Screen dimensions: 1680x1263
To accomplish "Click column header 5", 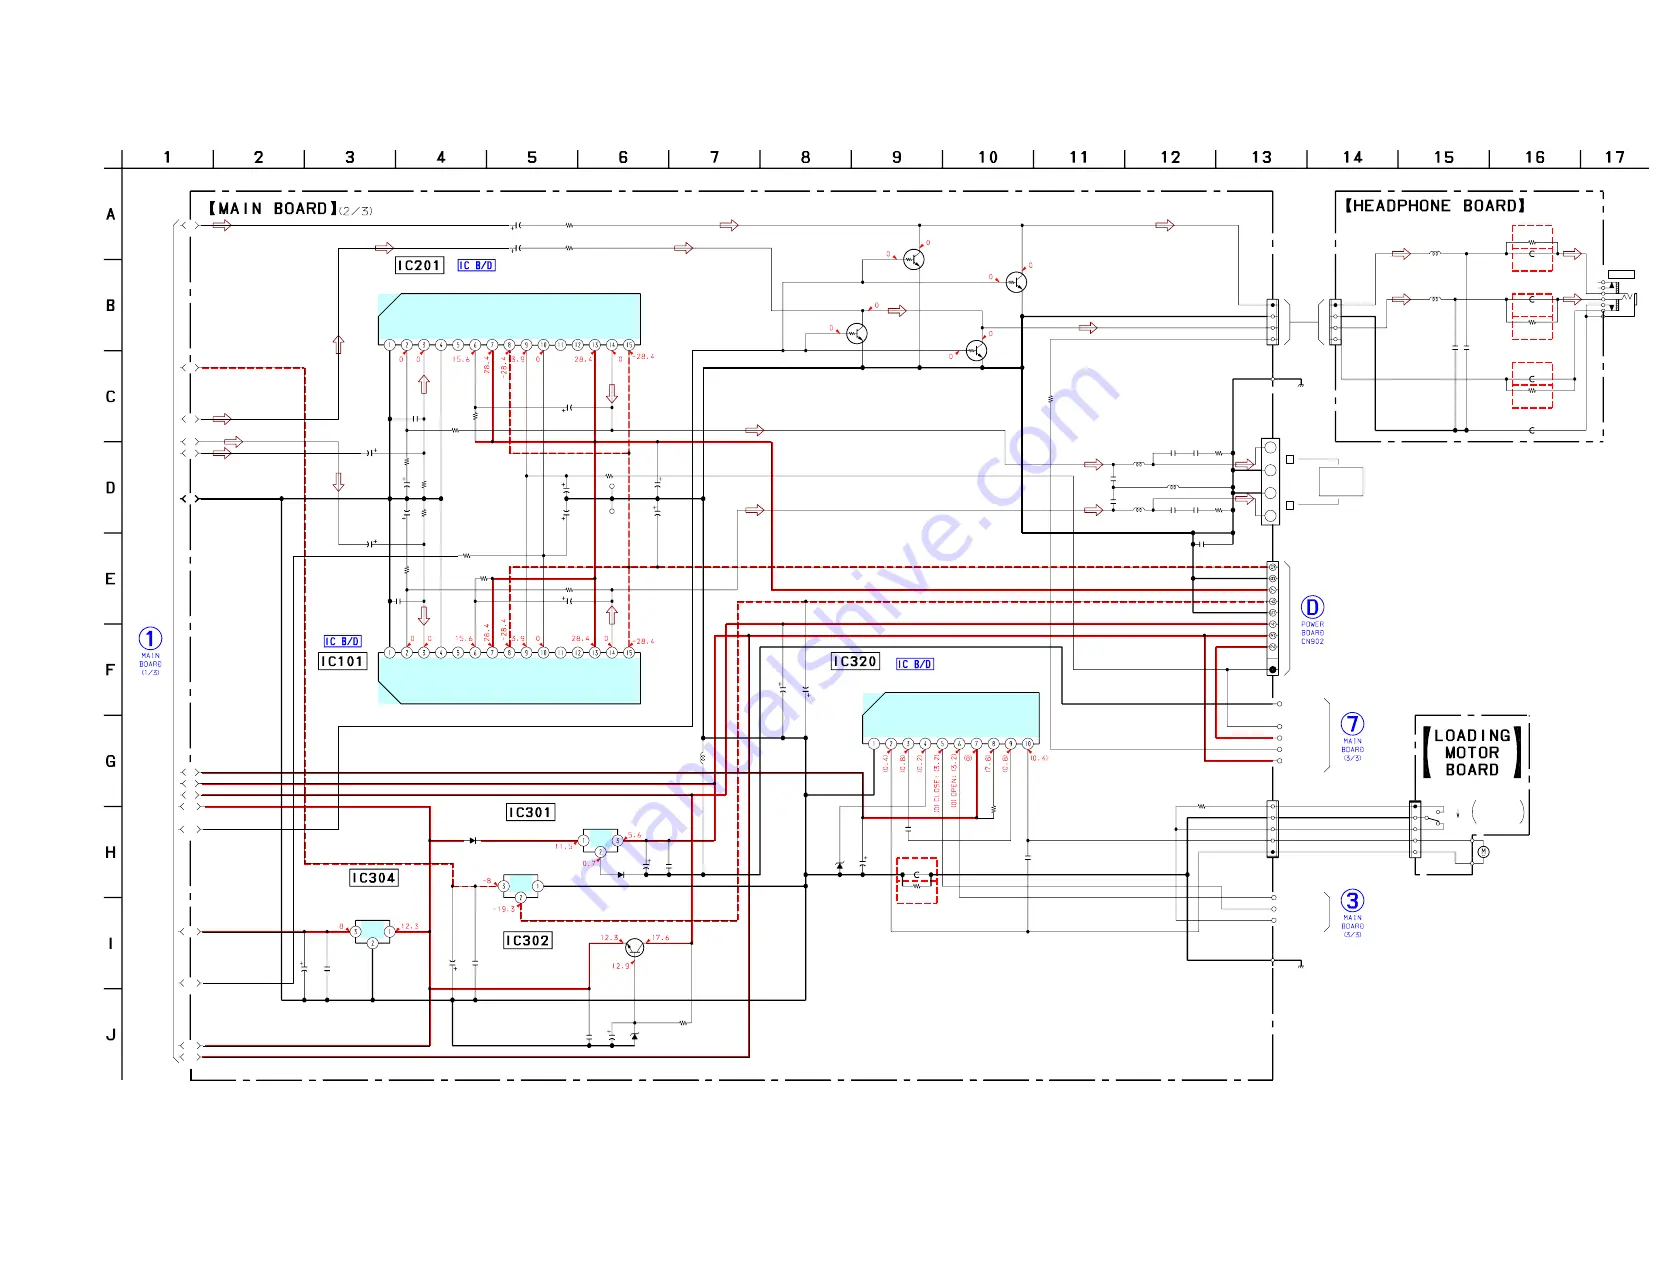I will click(532, 157).
